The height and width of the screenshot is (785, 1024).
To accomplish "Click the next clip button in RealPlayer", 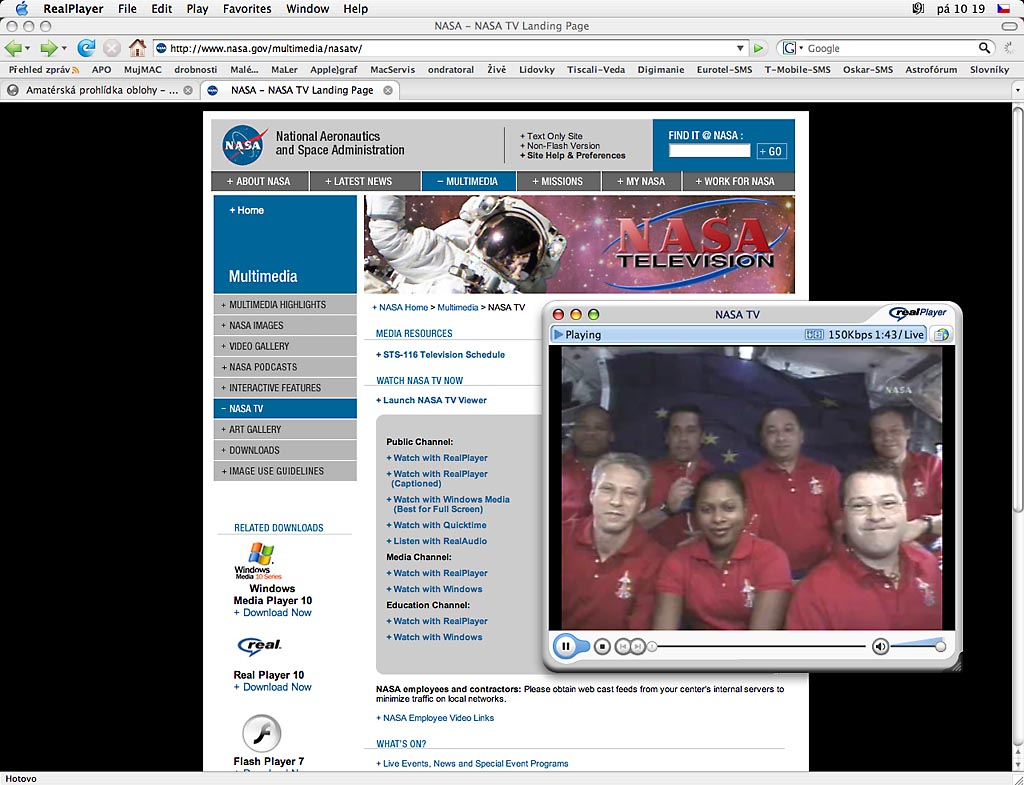I will [x=637, y=647].
